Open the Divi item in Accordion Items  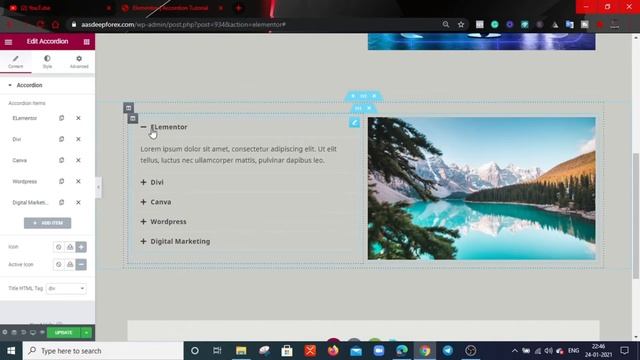coord(17,139)
